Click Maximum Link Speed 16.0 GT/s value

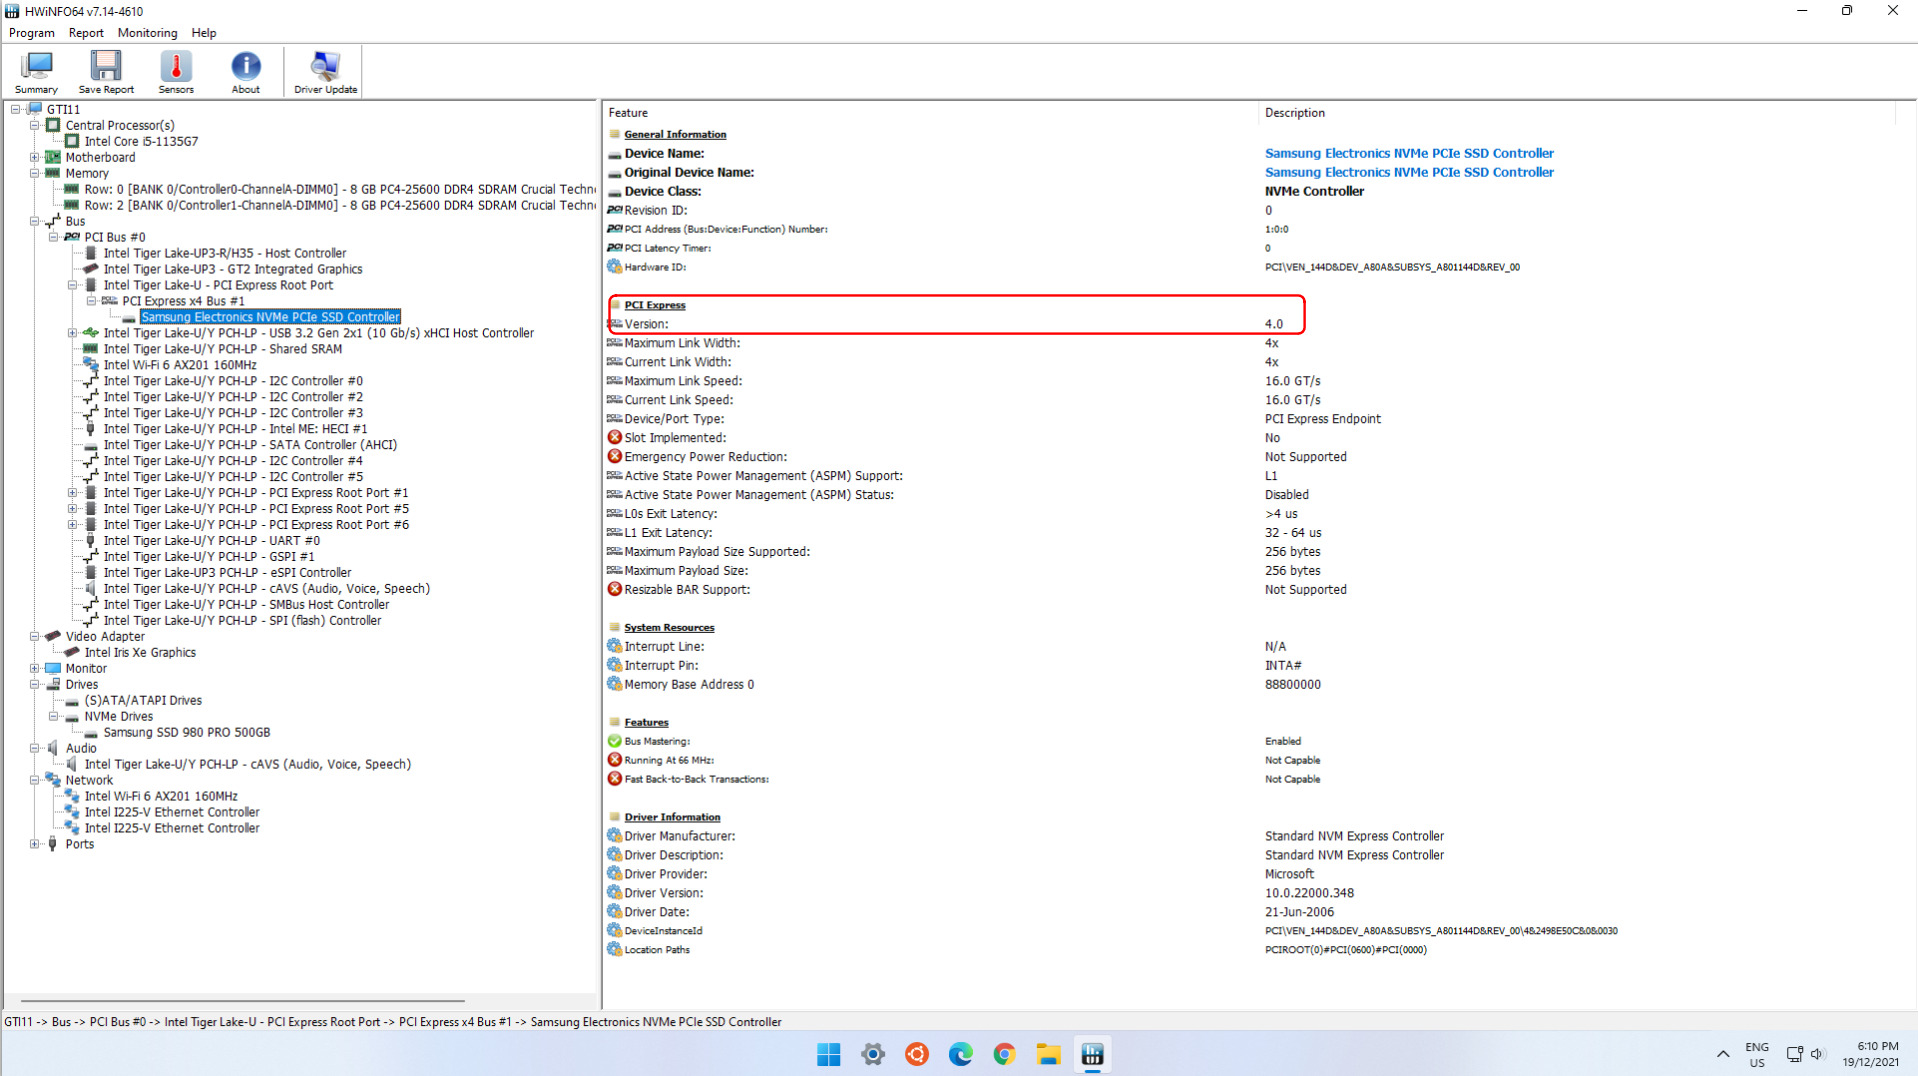1292,381
